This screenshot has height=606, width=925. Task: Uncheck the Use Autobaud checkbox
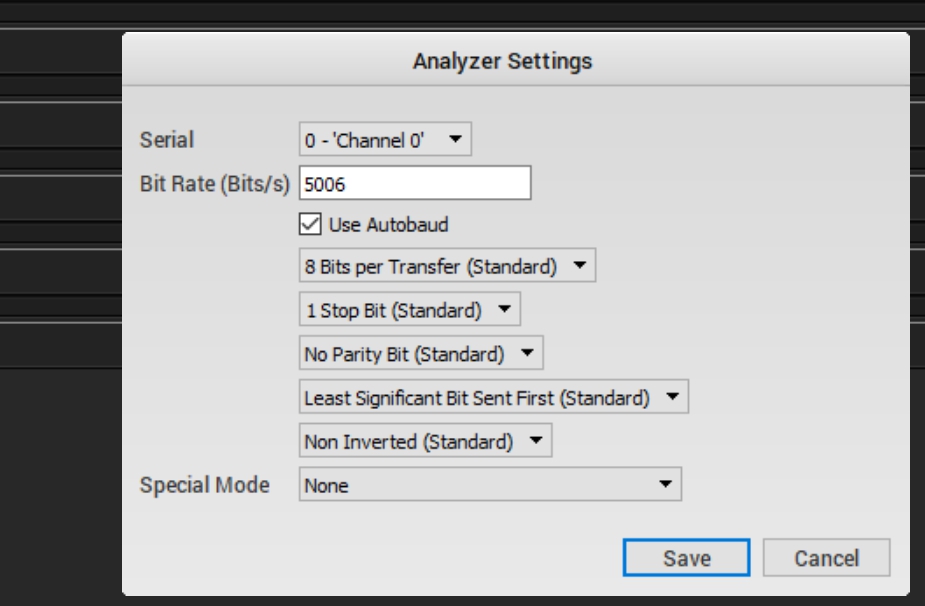[310, 224]
